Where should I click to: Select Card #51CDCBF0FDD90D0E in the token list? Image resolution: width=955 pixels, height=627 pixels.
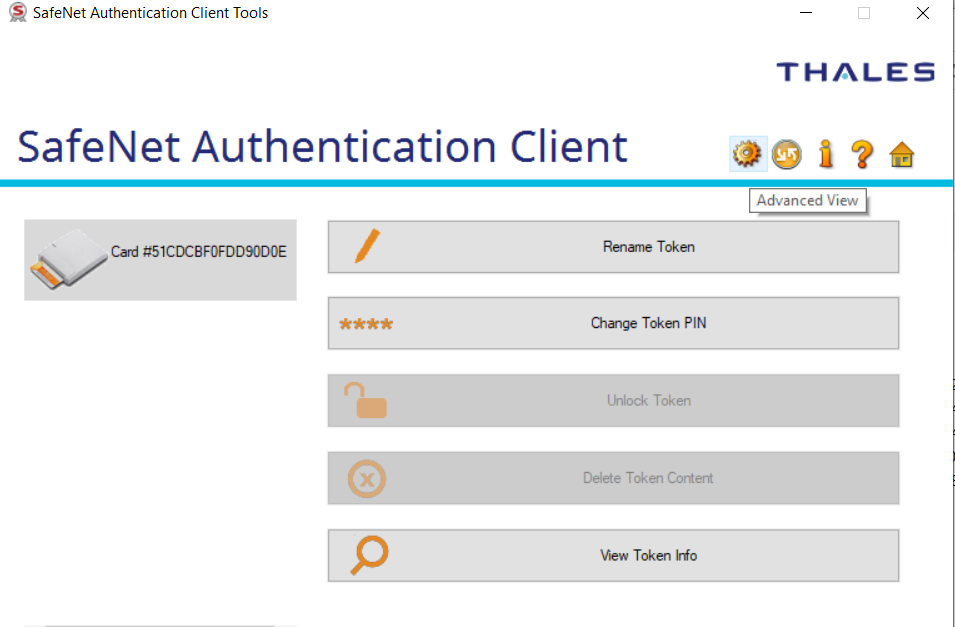click(160, 260)
